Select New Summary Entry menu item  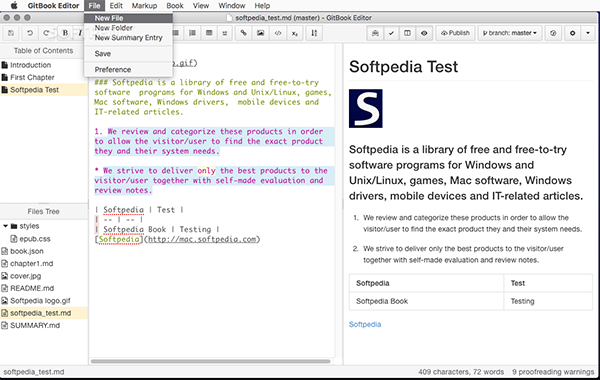(x=128, y=38)
